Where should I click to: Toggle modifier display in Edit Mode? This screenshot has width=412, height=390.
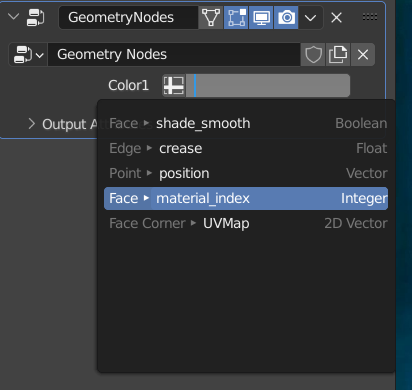(x=236, y=17)
